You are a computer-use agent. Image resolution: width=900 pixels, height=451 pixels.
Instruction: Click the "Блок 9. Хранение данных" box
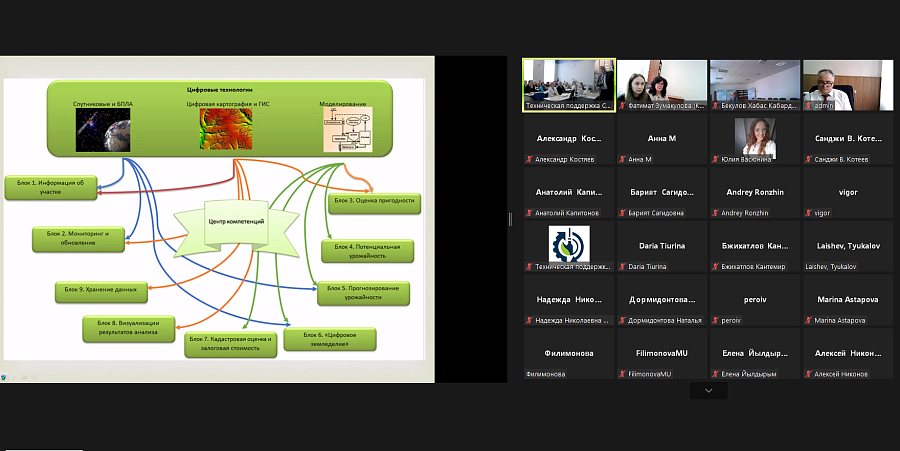point(100,290)
